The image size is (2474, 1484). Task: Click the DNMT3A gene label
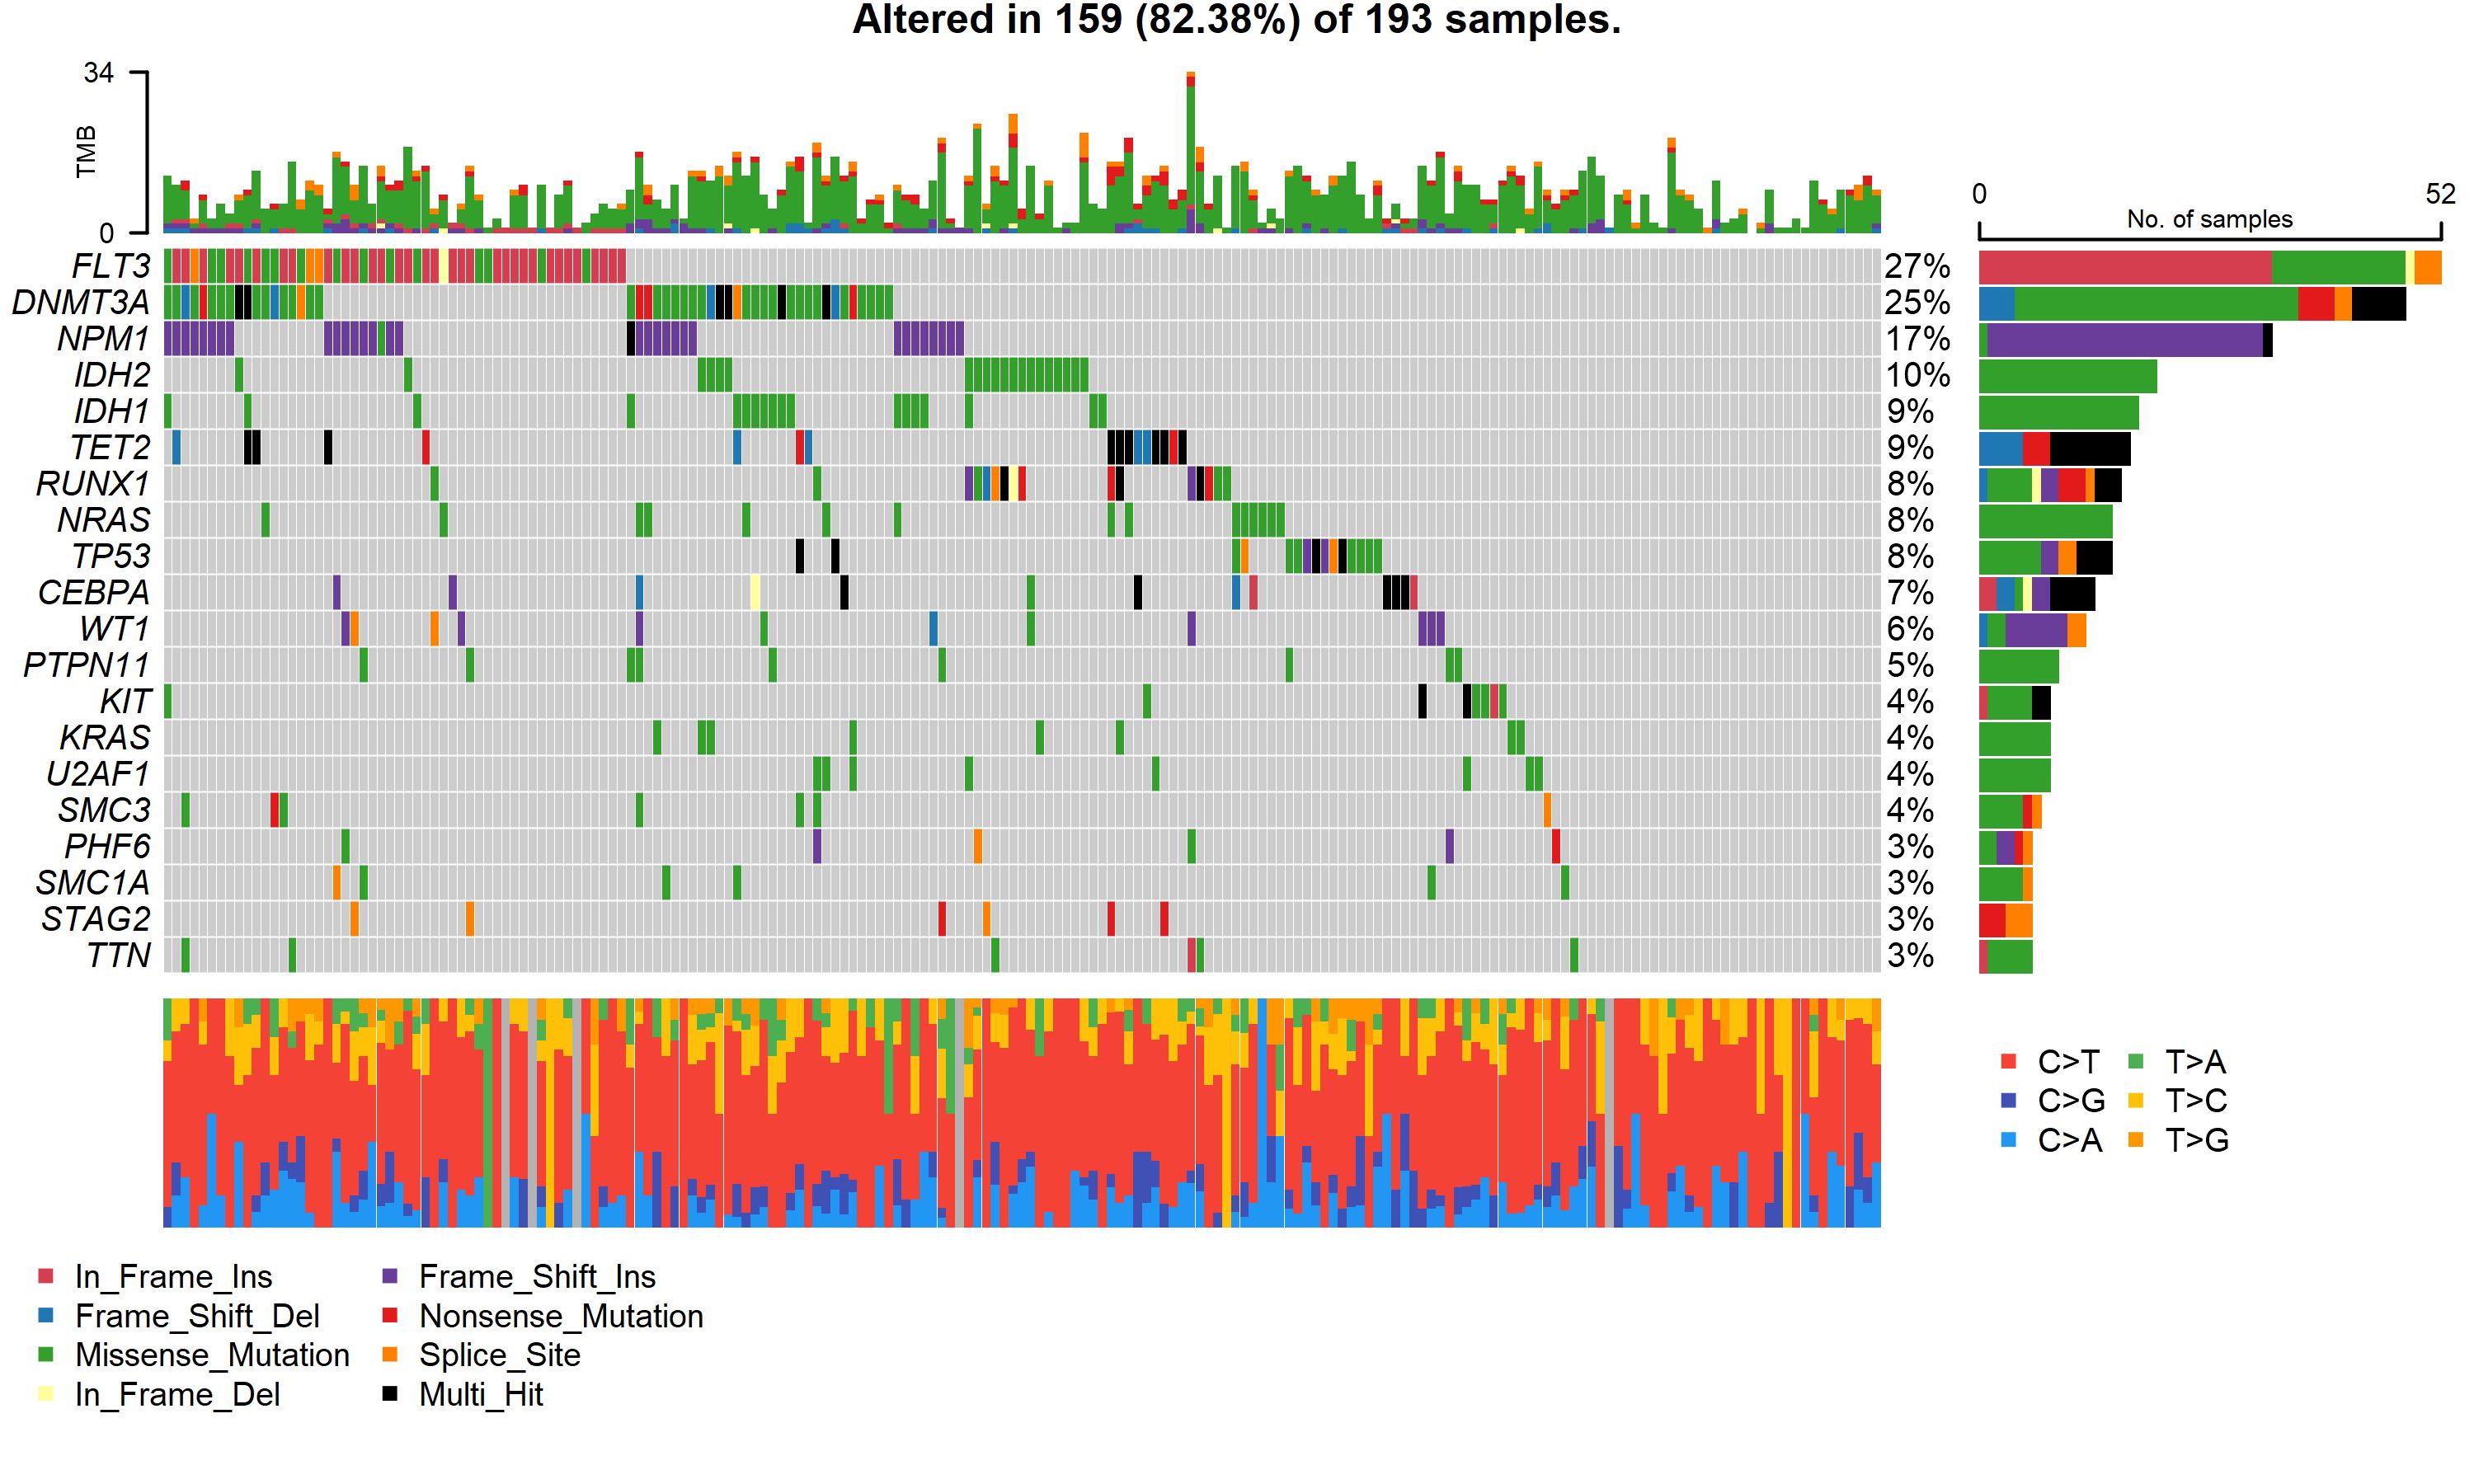[80, 302]
